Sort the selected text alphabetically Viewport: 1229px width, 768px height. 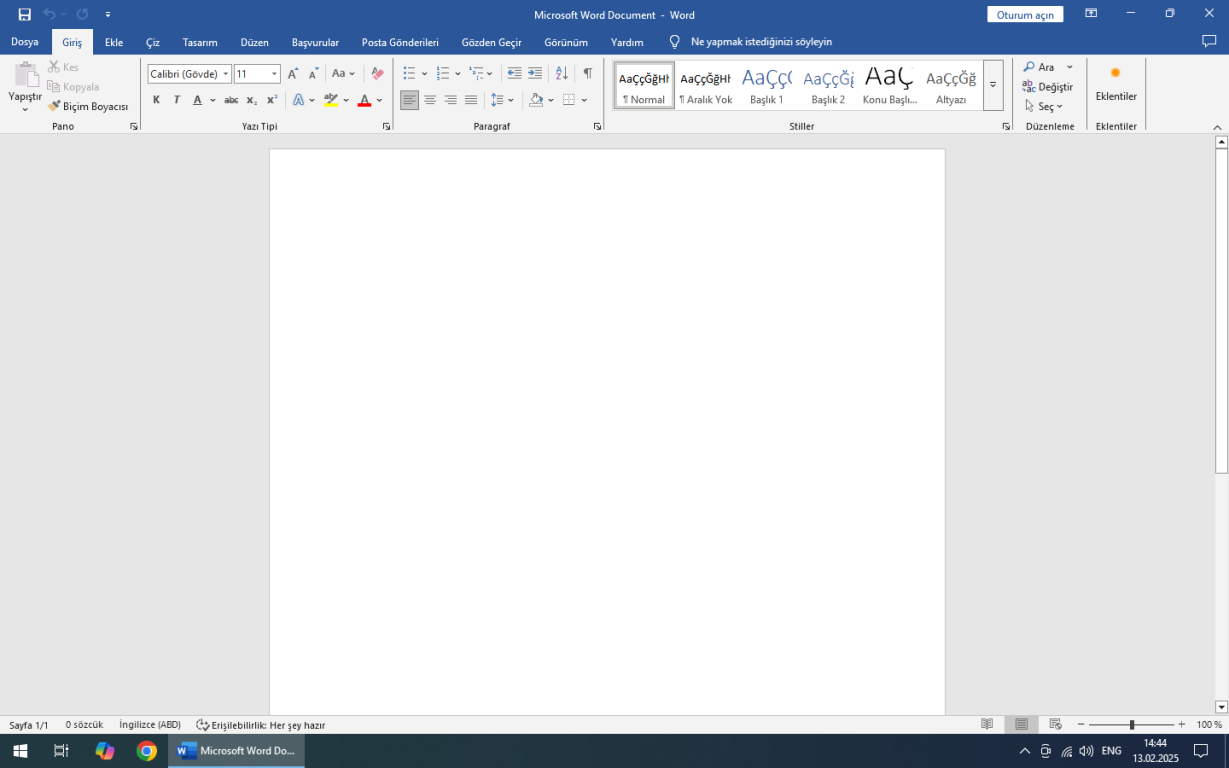[x=562, y=73]
